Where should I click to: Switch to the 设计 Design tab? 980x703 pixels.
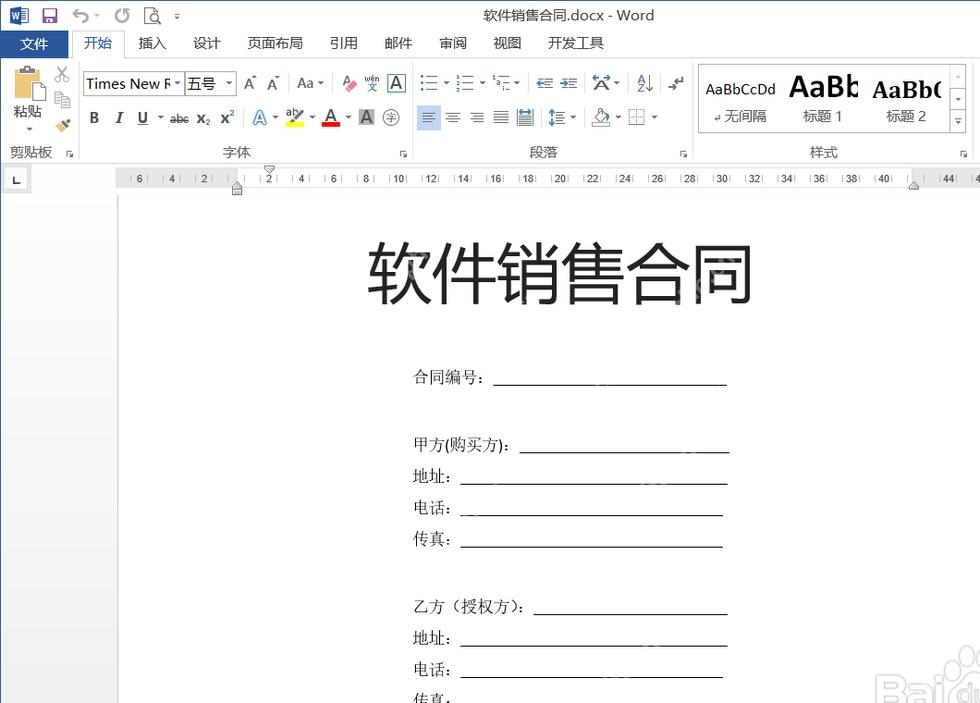[x=206, y=43]
